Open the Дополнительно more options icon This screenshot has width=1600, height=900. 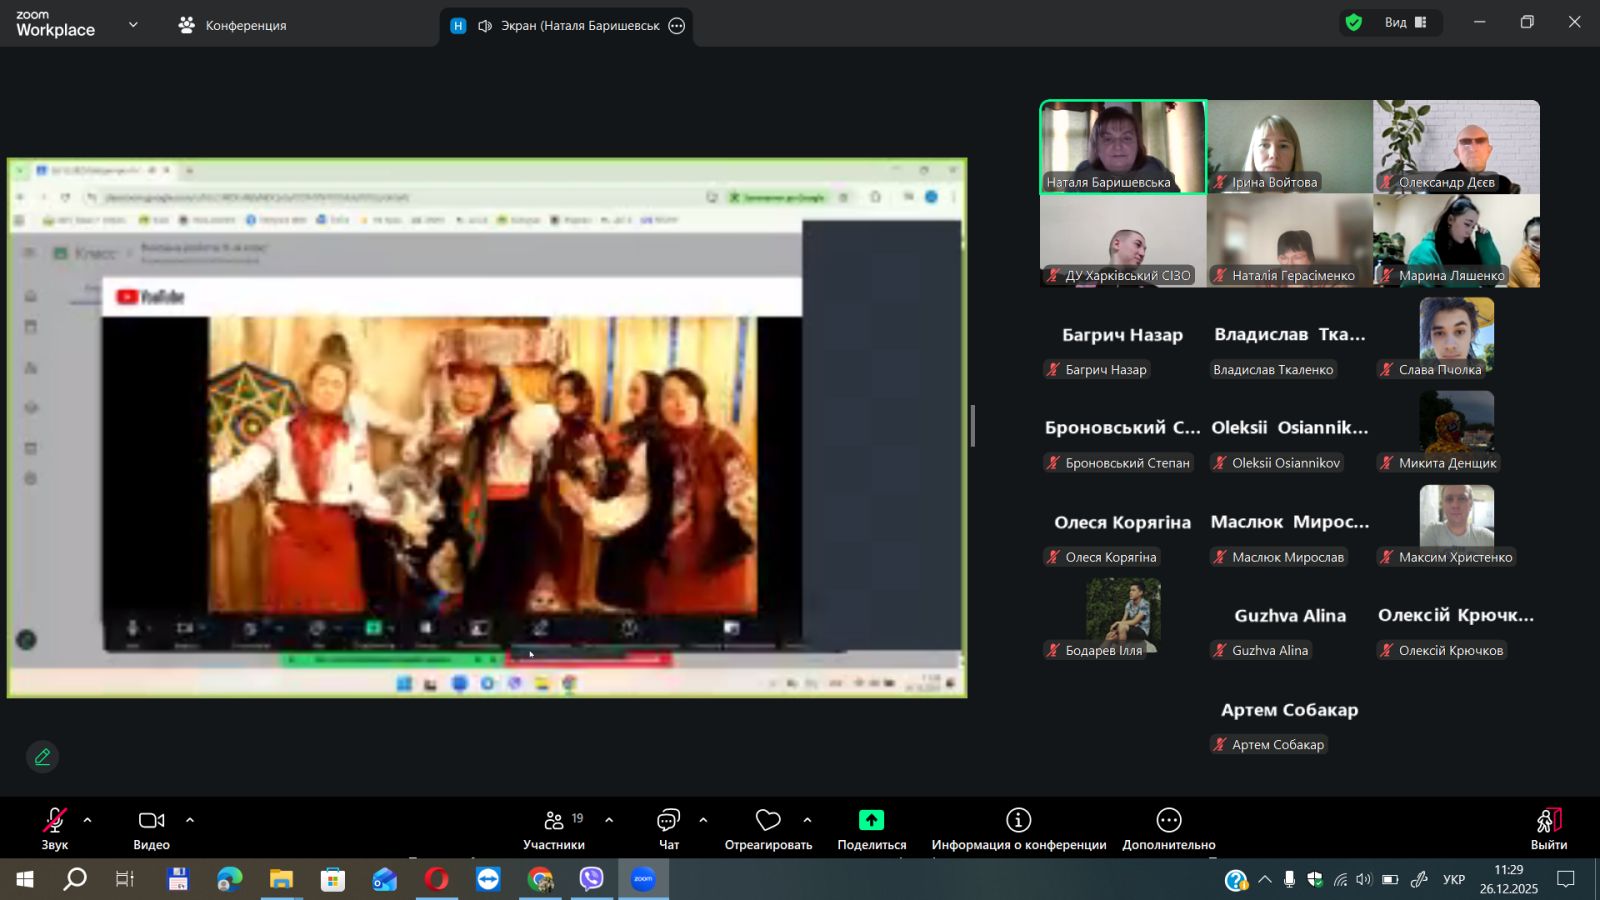pos(1168,821)
